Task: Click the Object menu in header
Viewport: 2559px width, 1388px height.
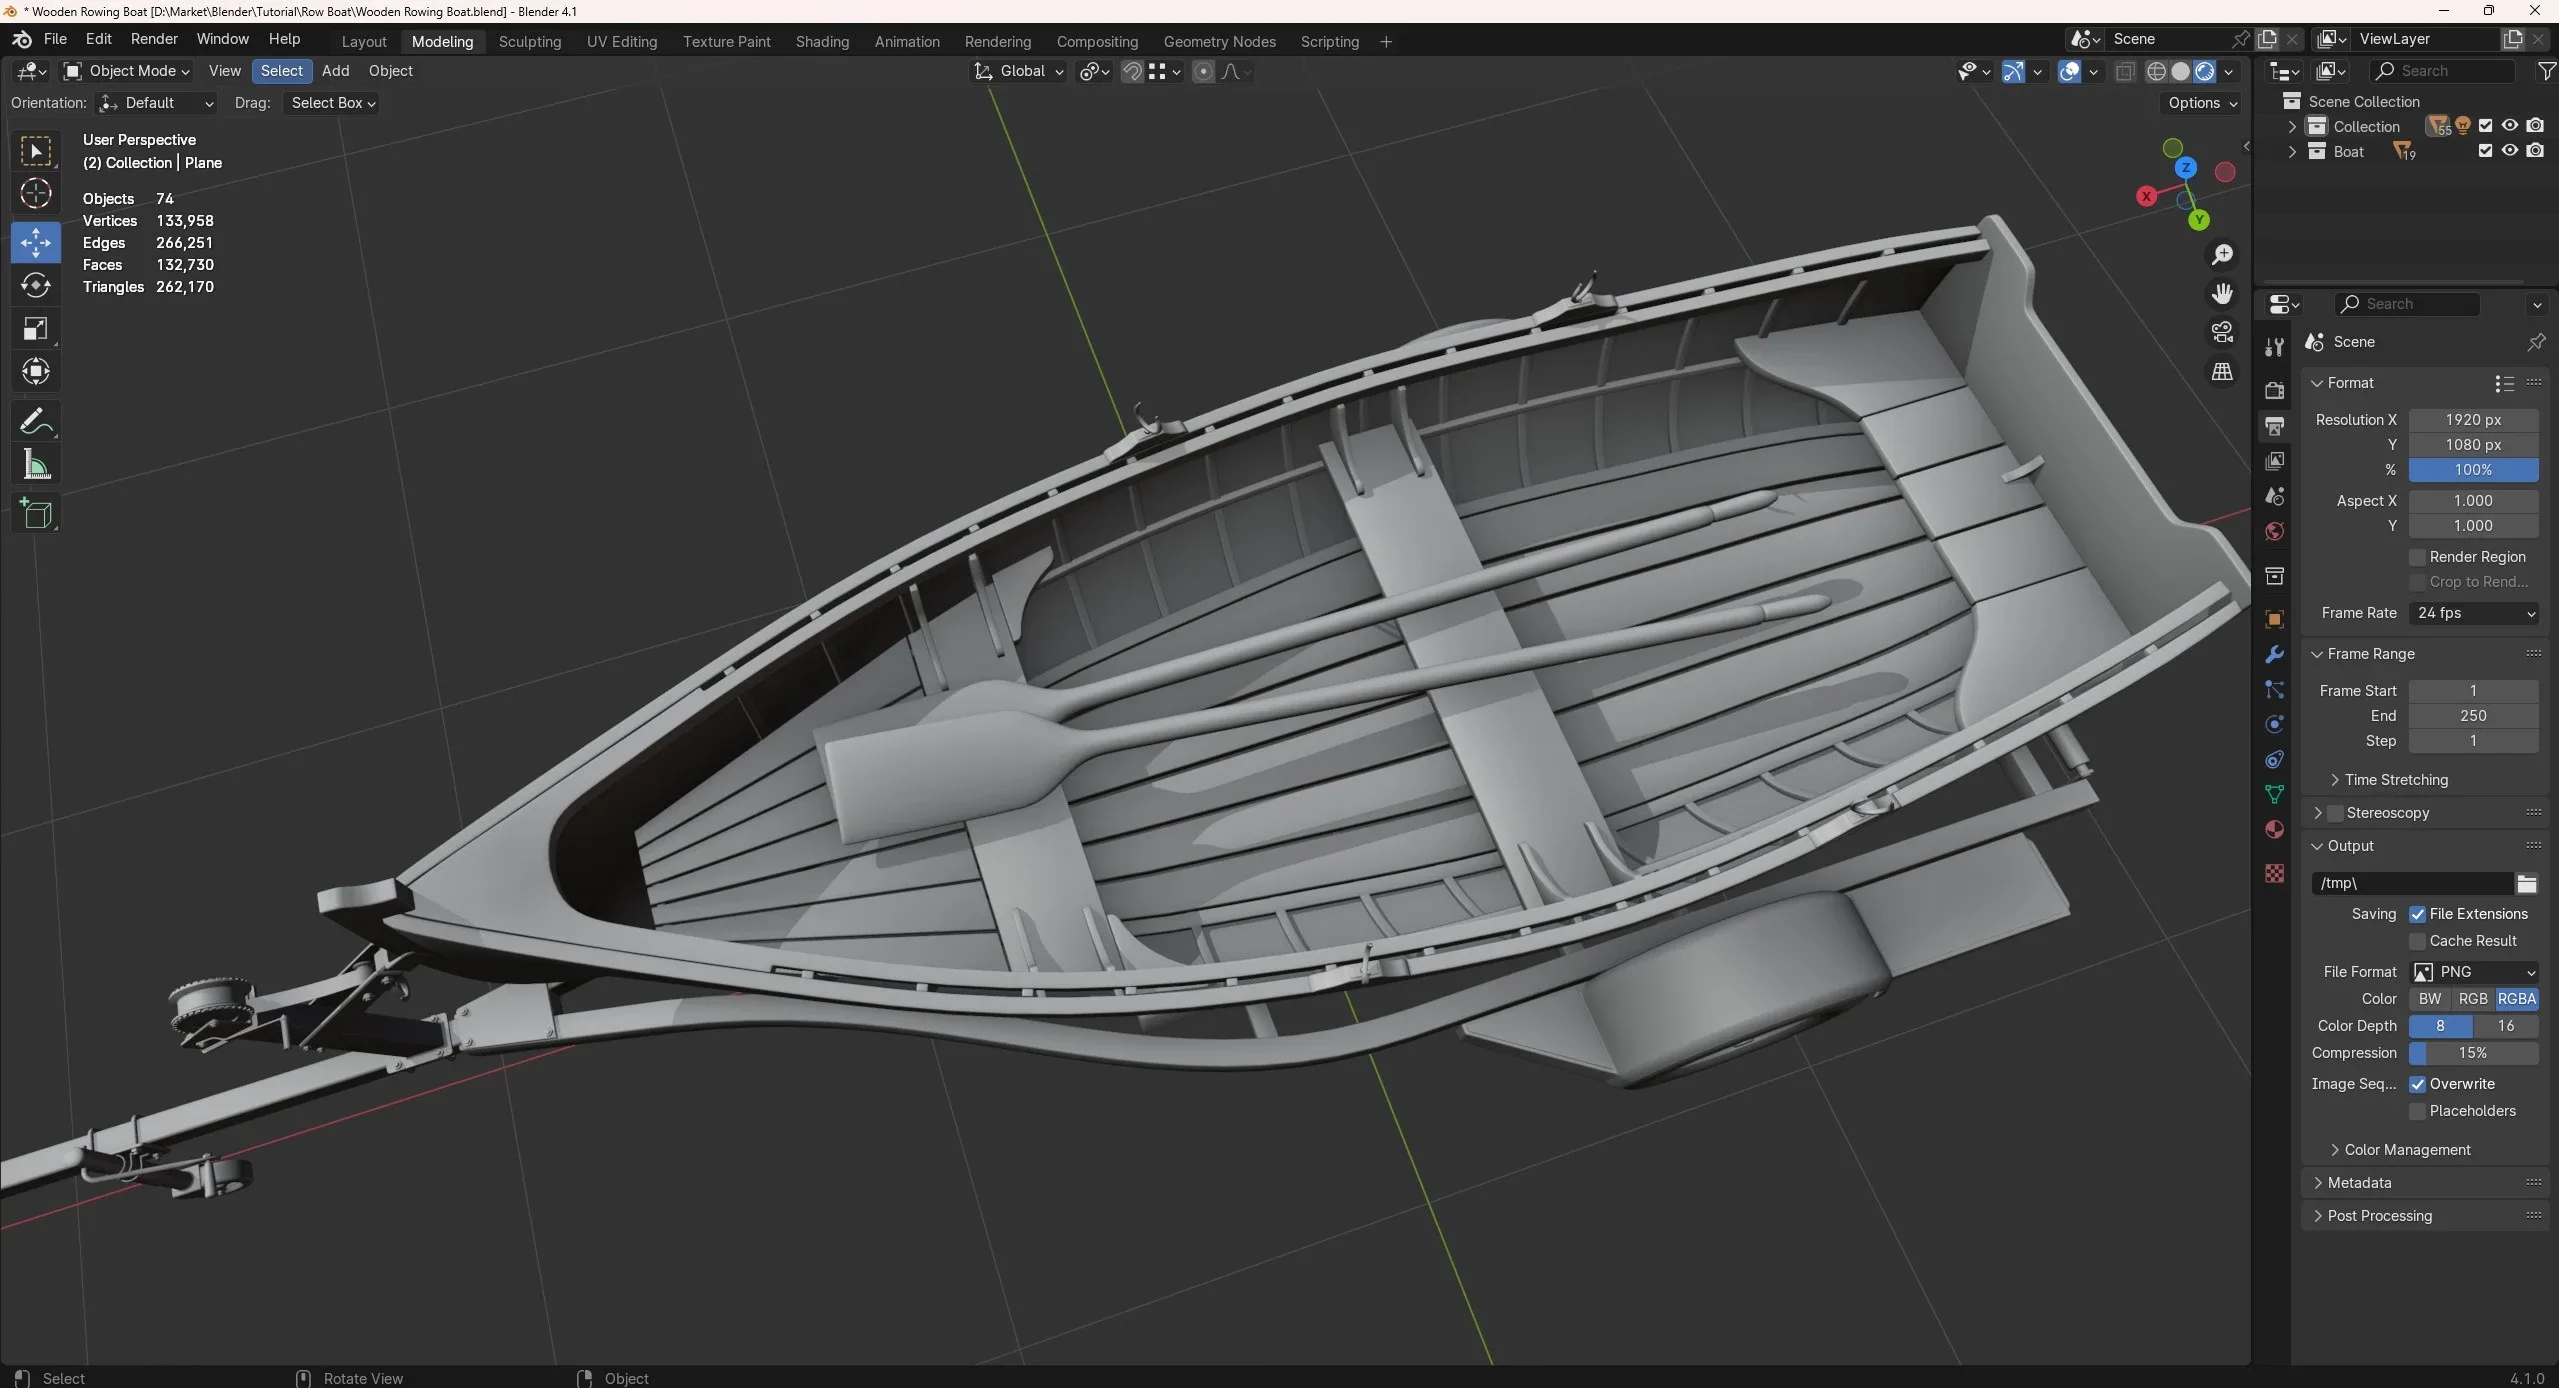Action: pos(391,70)
